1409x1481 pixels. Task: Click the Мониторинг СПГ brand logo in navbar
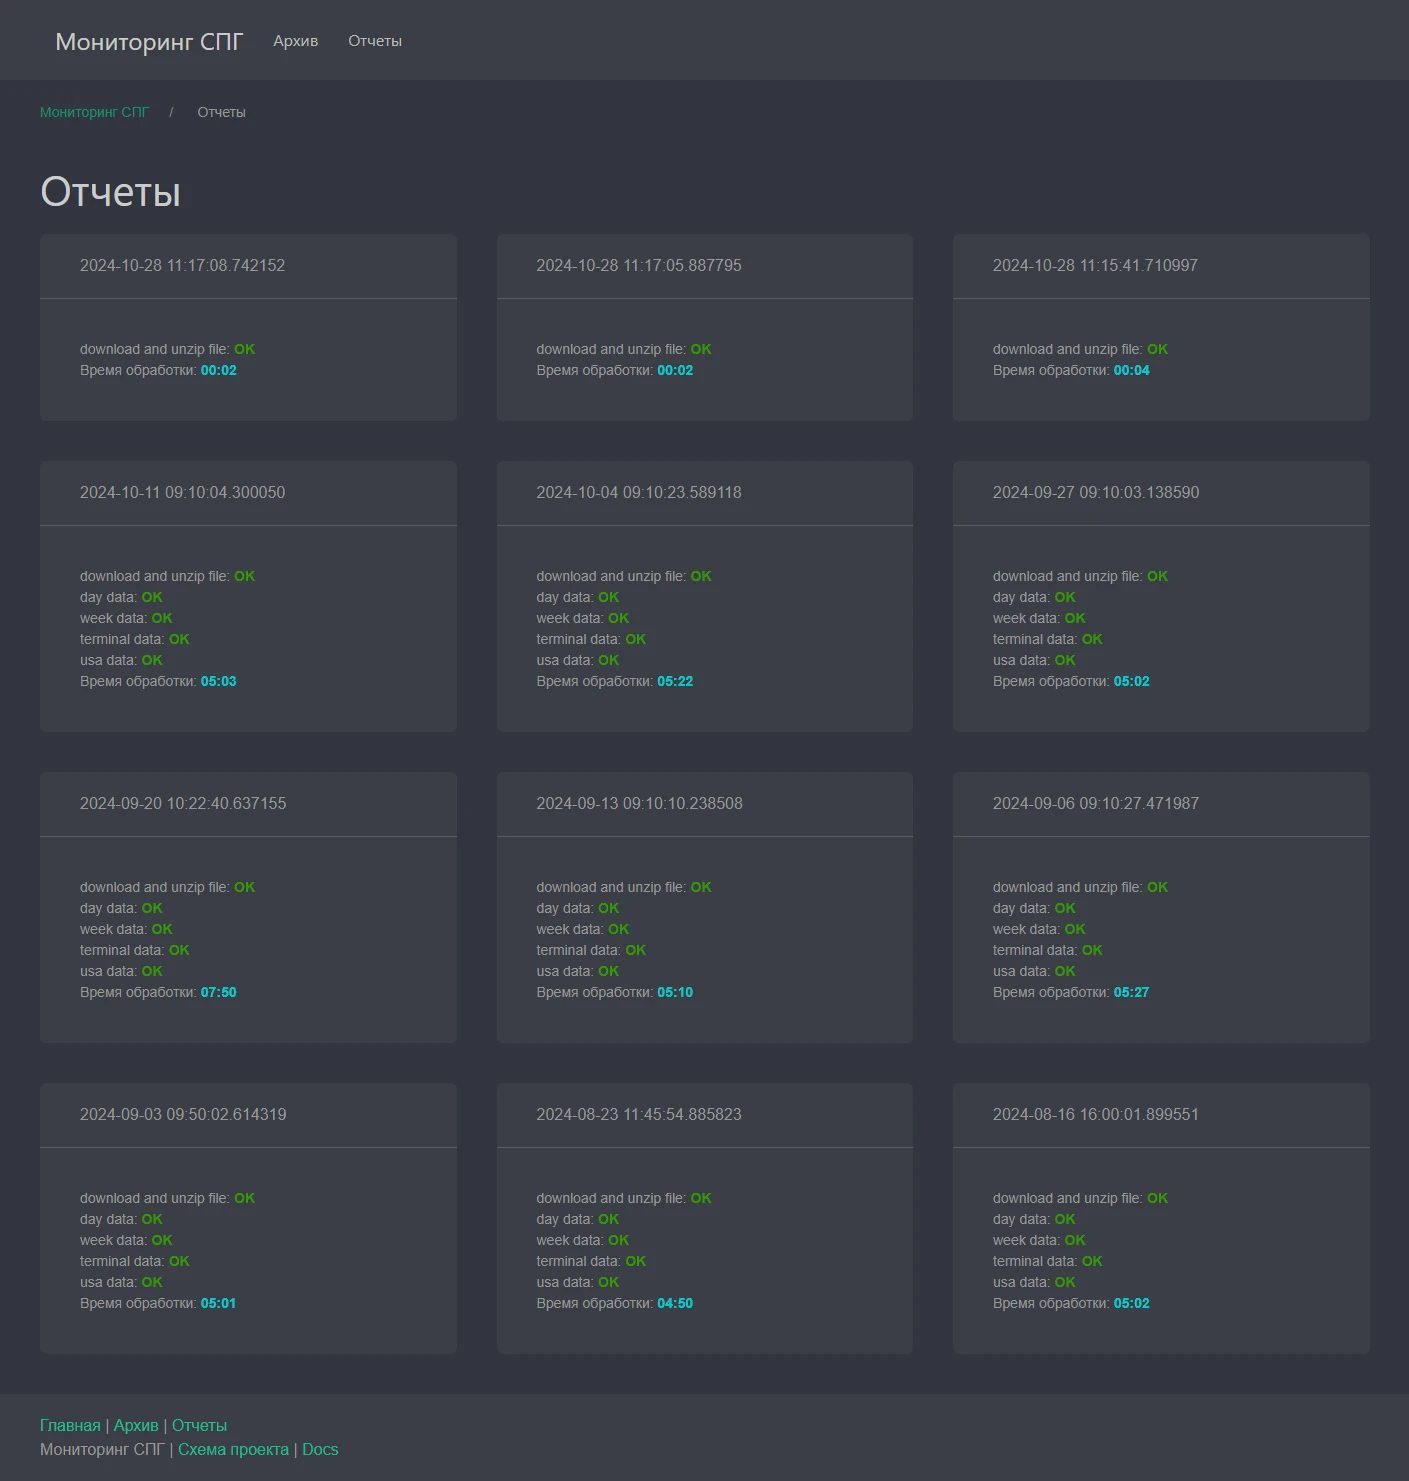point(149,41)
